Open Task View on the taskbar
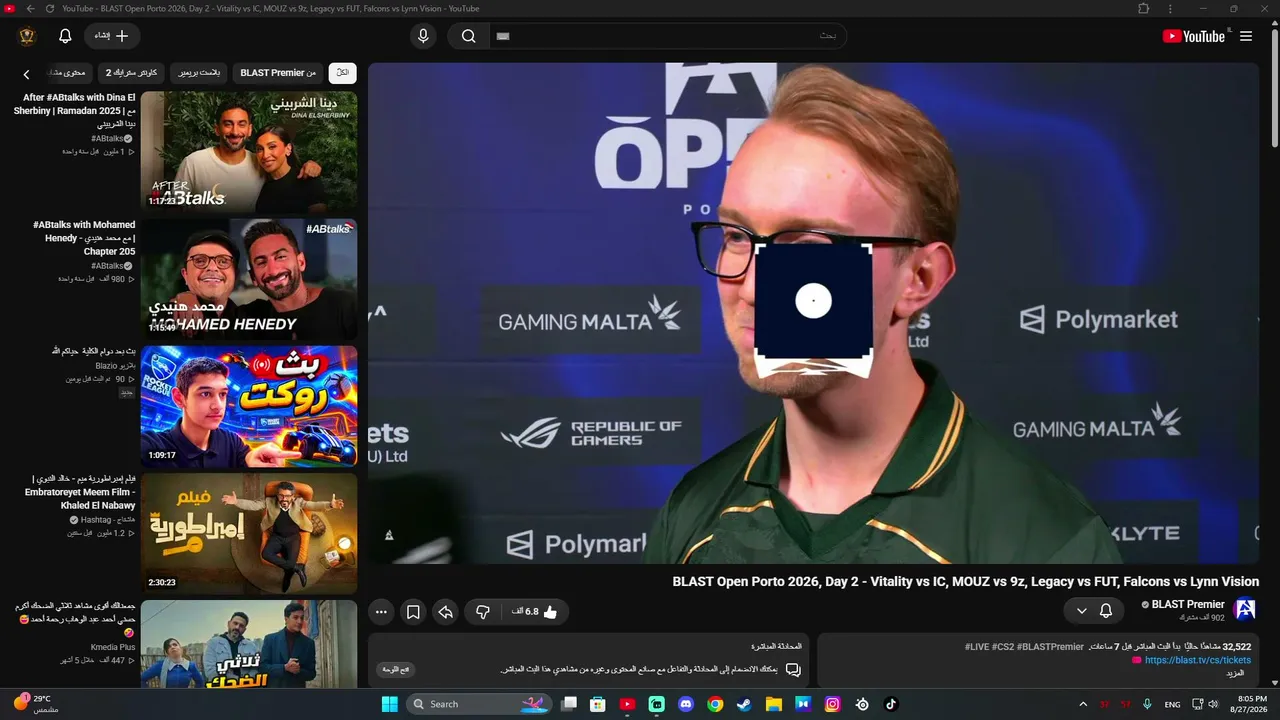This screenshot has height=720, width=1280. click(x=569, y=704)
